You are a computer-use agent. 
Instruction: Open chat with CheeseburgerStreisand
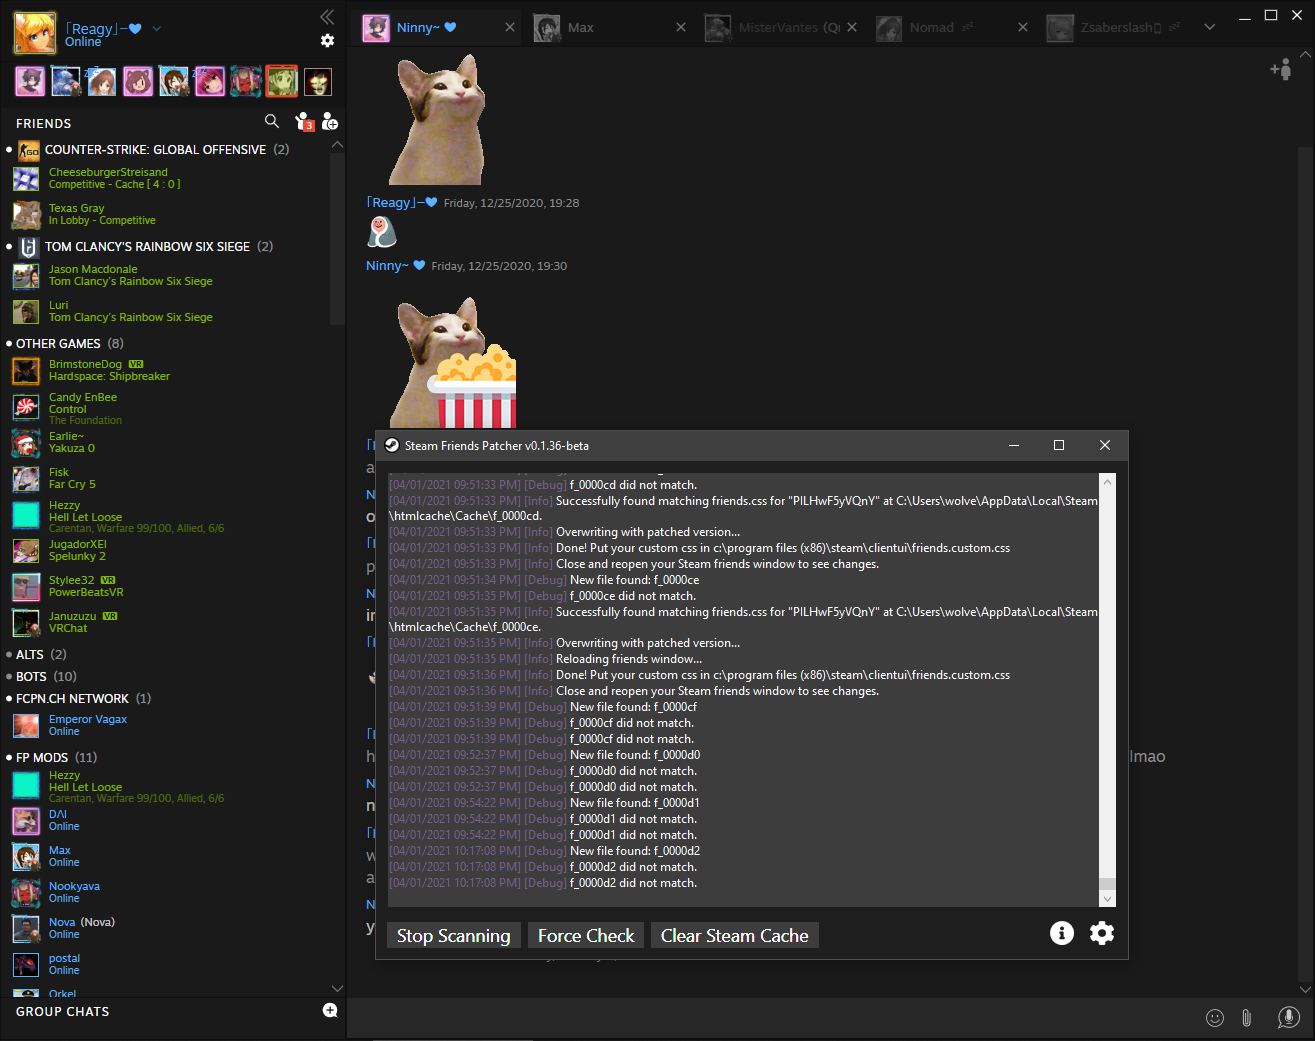(168, 179)
